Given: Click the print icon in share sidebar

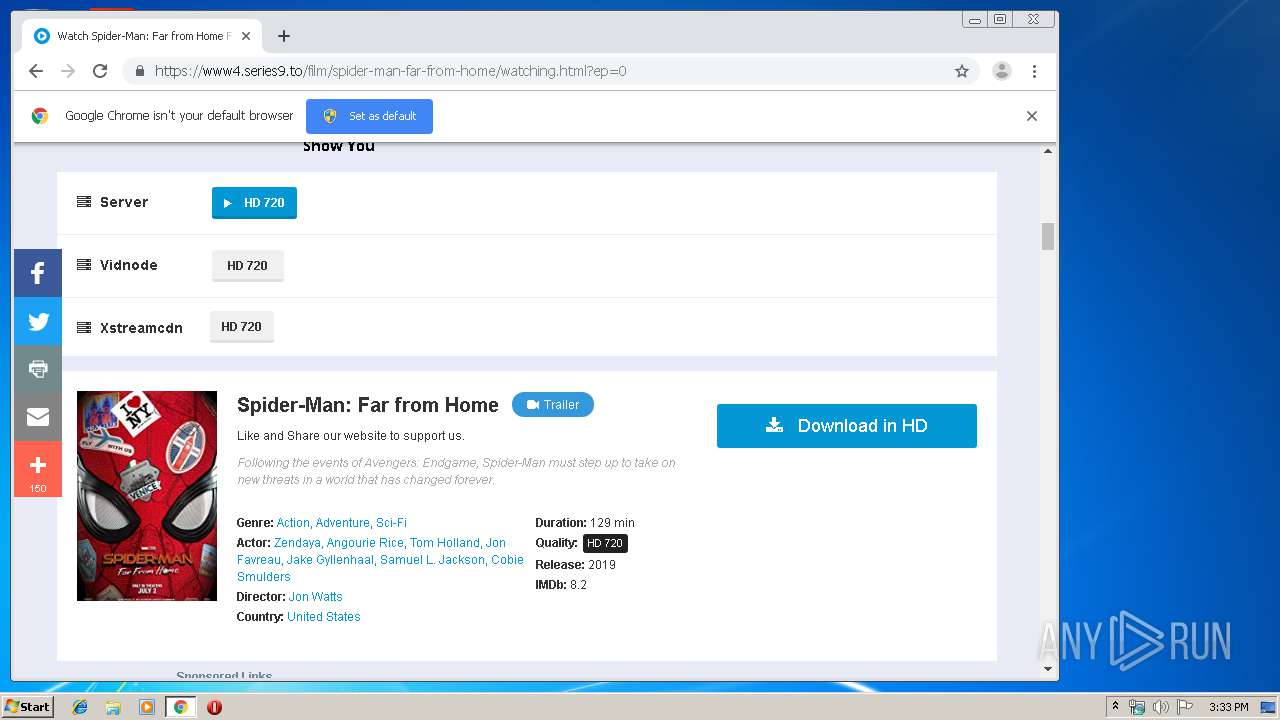Looking at the screenshot, I should pyautogui.click(x=38, y=369).
